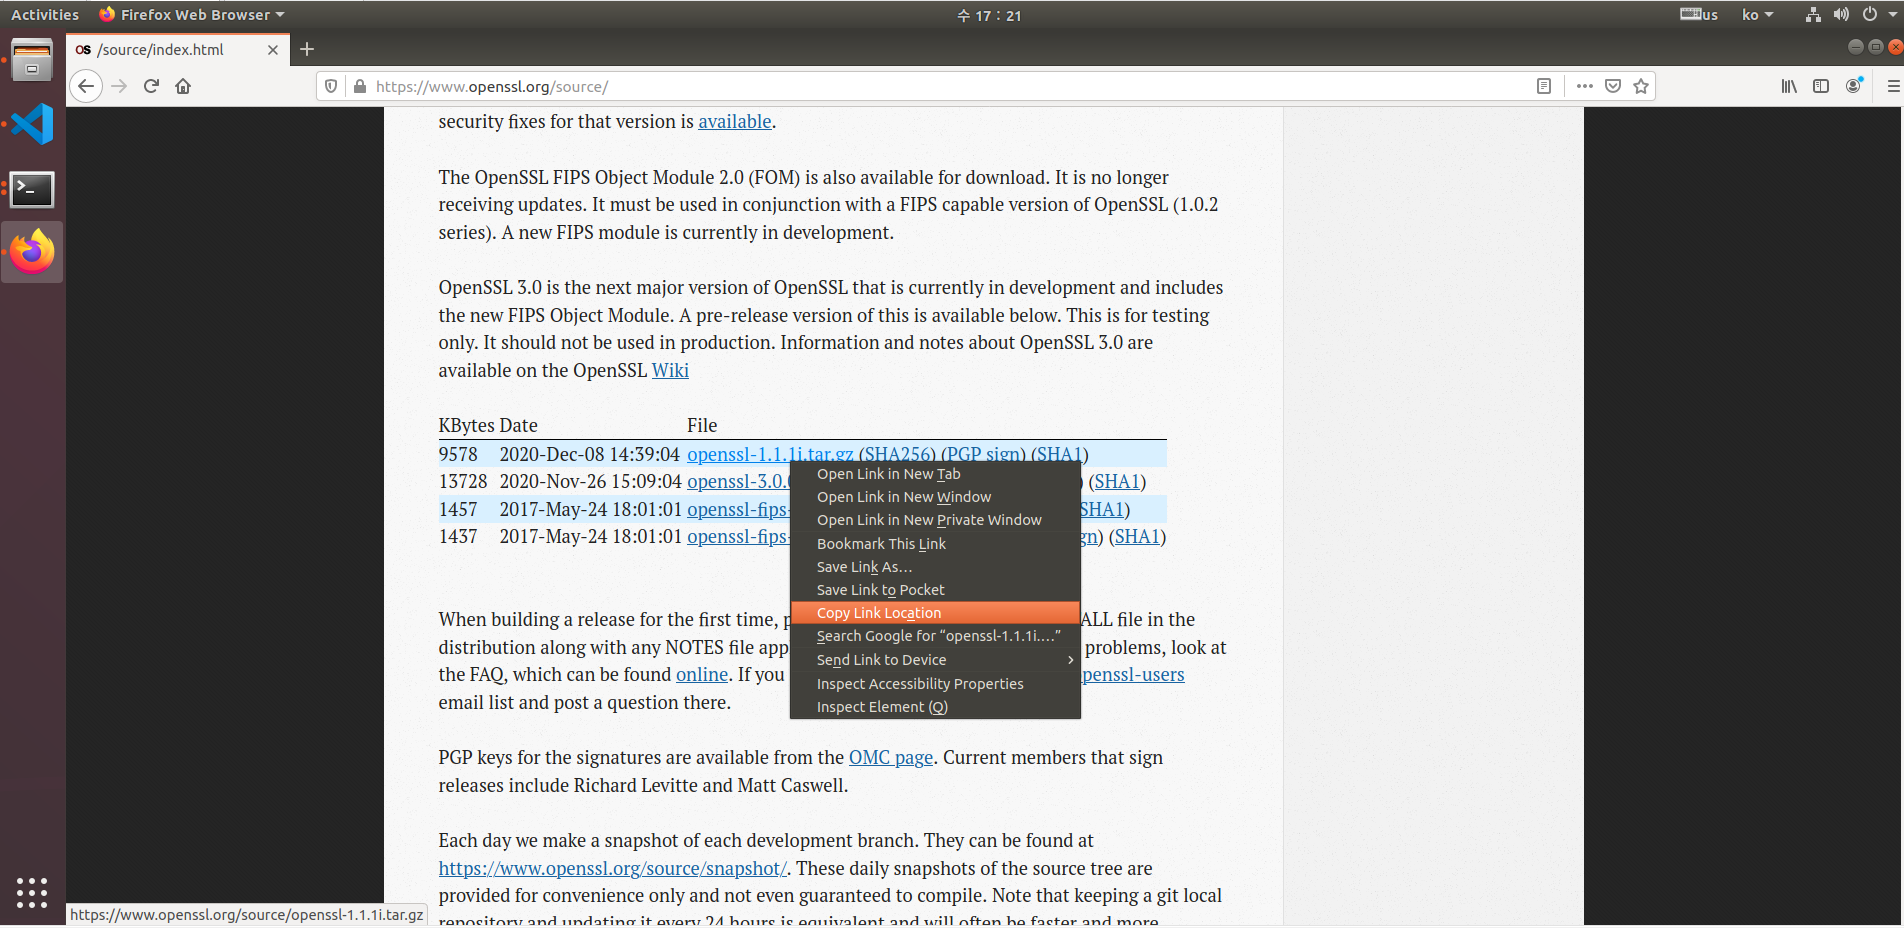Open the network status indicator
Image resolution: width=1904 pixels, height=928 pixels.
tap(1813, 15)
